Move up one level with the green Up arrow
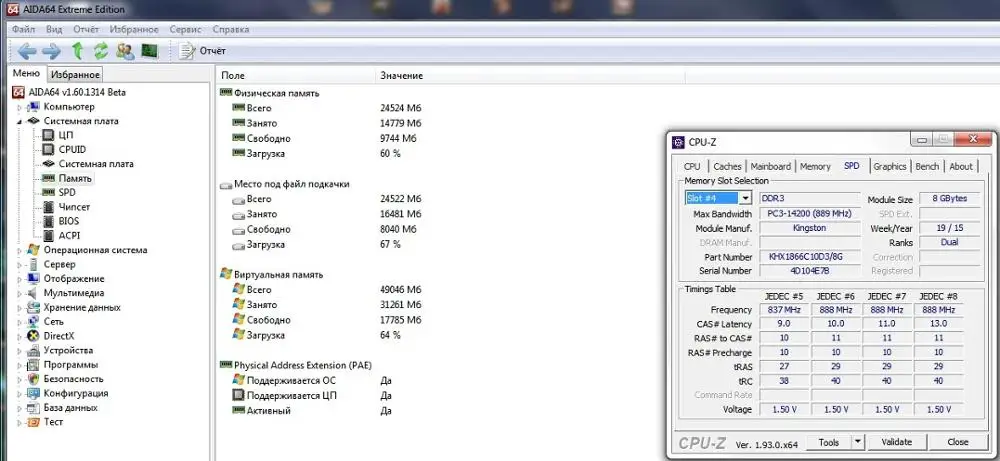The width and height of the screenshot is (1000, 461). tap(77, 51)
